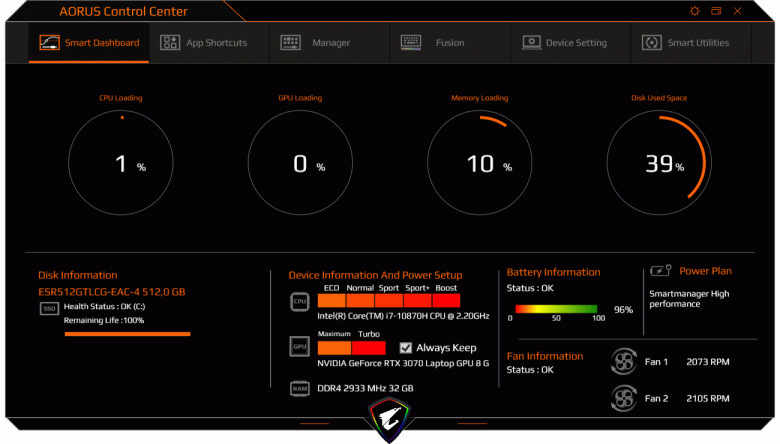This screenshot has height=444, width=780.
Task: Click the Fan Information heading
Action: click(x=545, y=356)
